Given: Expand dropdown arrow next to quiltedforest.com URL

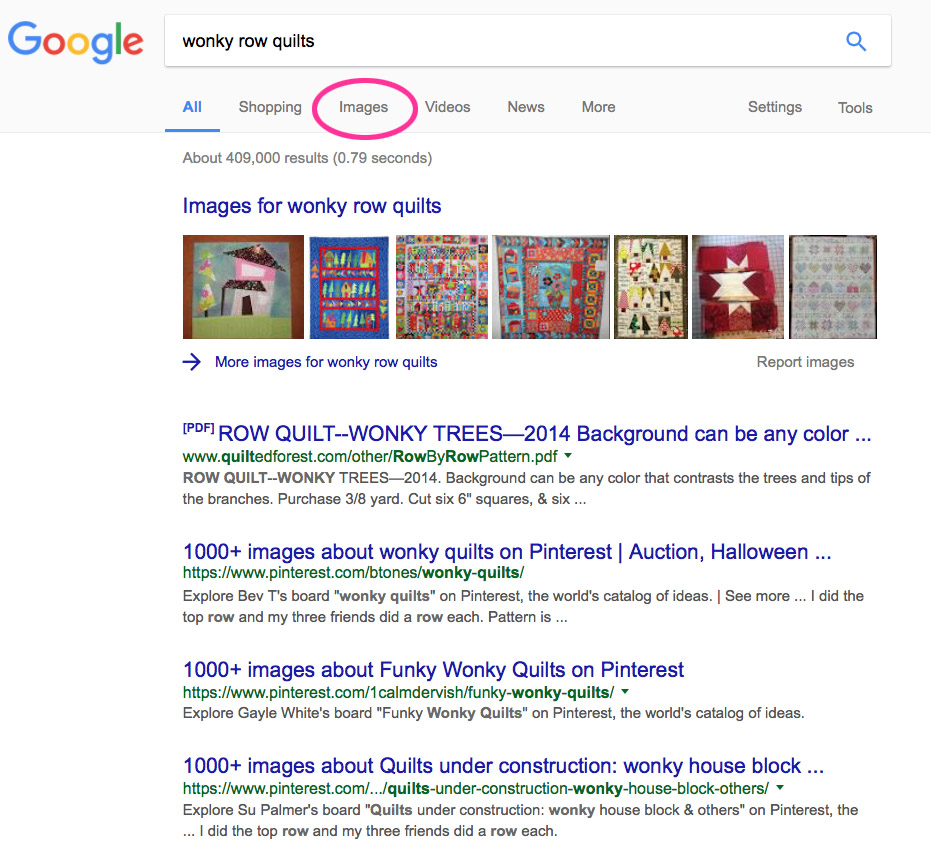Looking at the screenshot, I should (568, 456).
